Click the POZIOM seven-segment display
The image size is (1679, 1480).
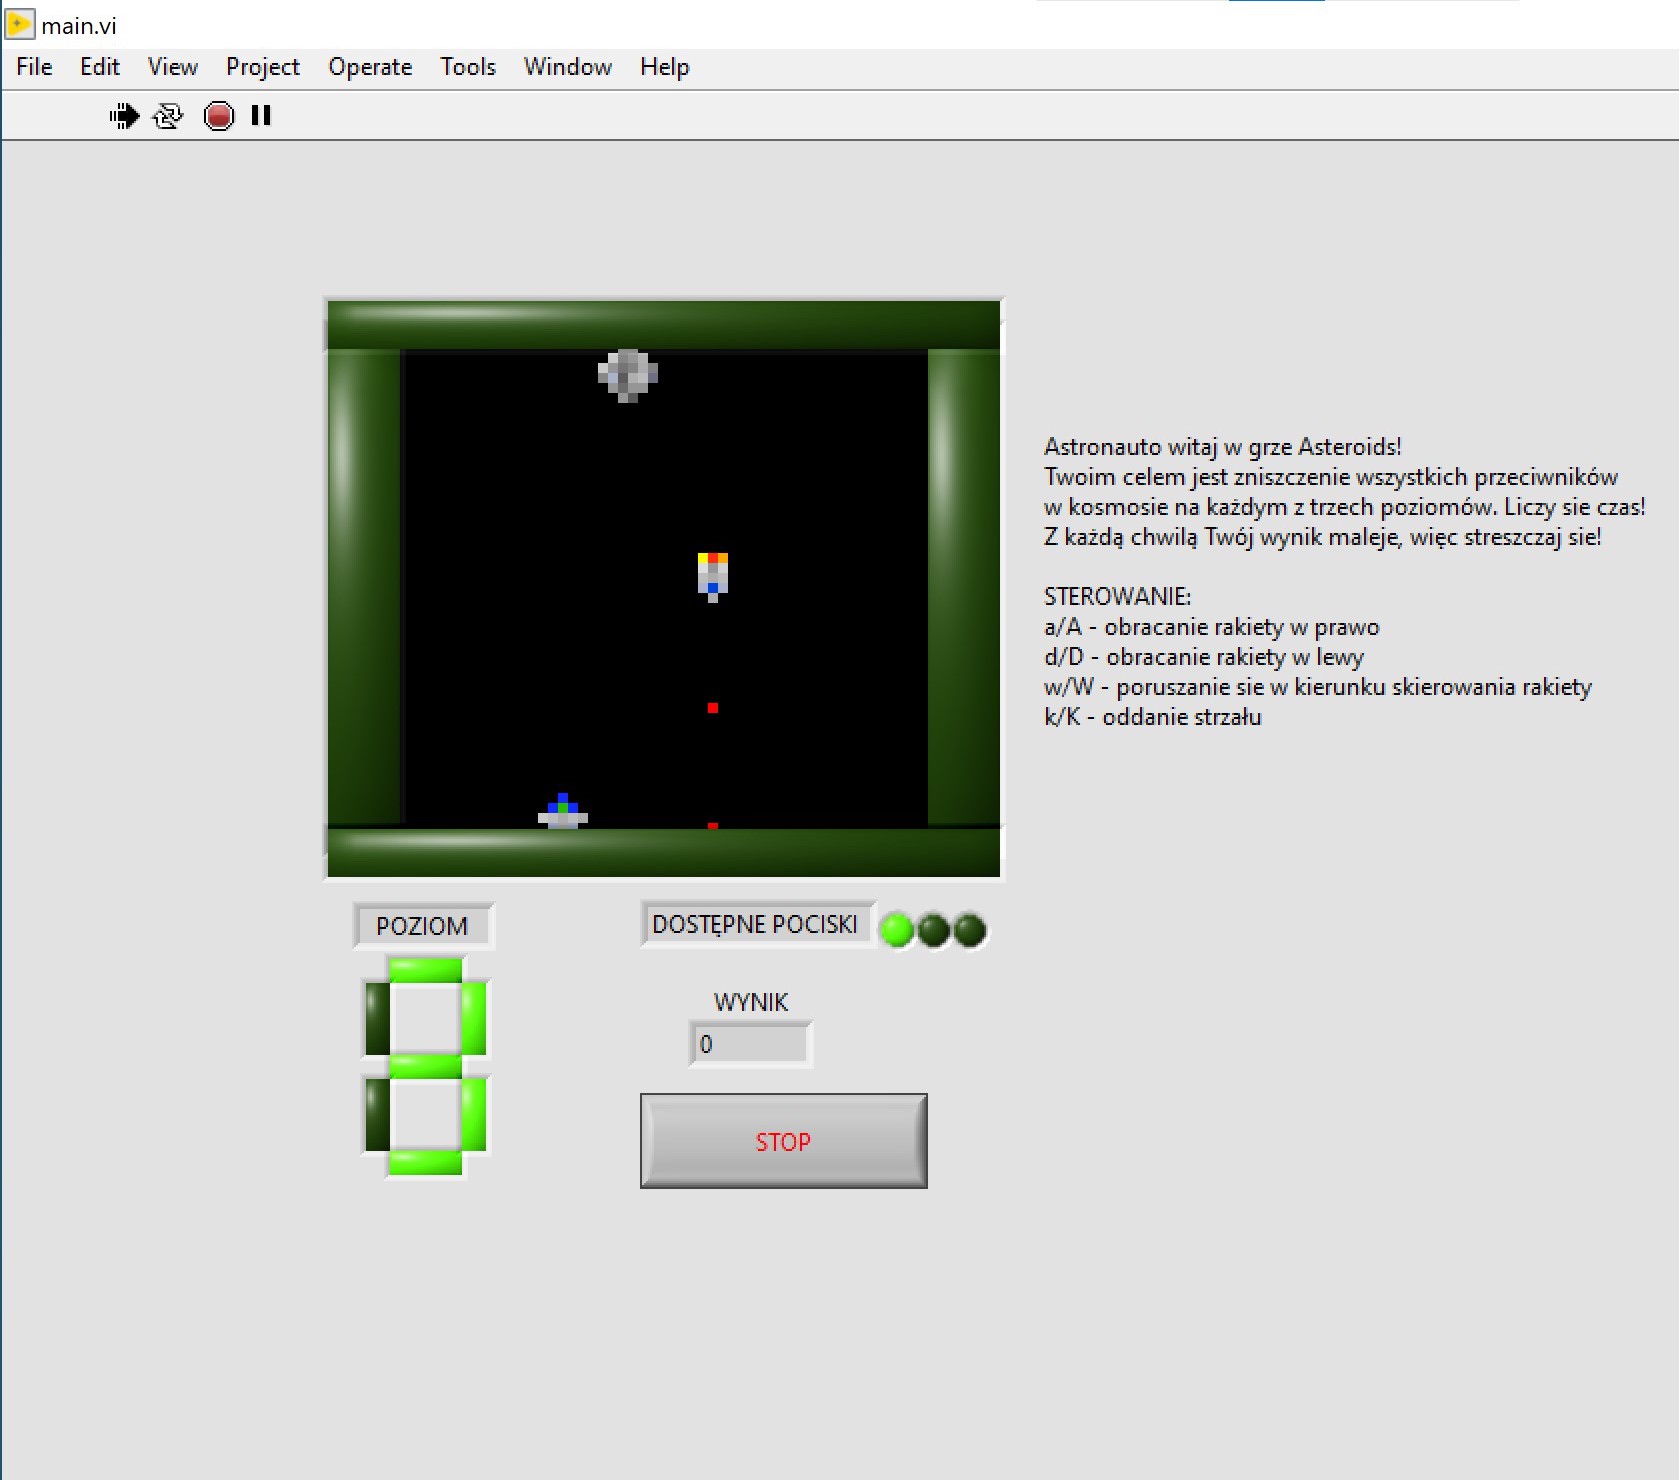click(x=424, y=1067)
